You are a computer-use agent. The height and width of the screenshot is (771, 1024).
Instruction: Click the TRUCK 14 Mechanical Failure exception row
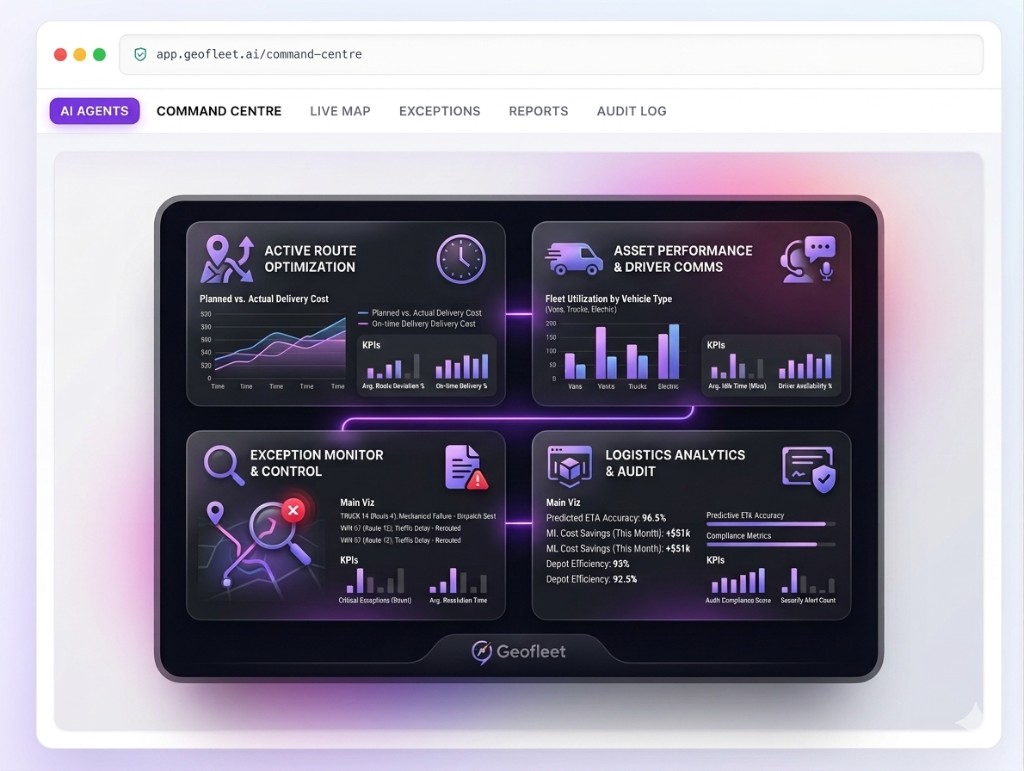tap(417, 516)
